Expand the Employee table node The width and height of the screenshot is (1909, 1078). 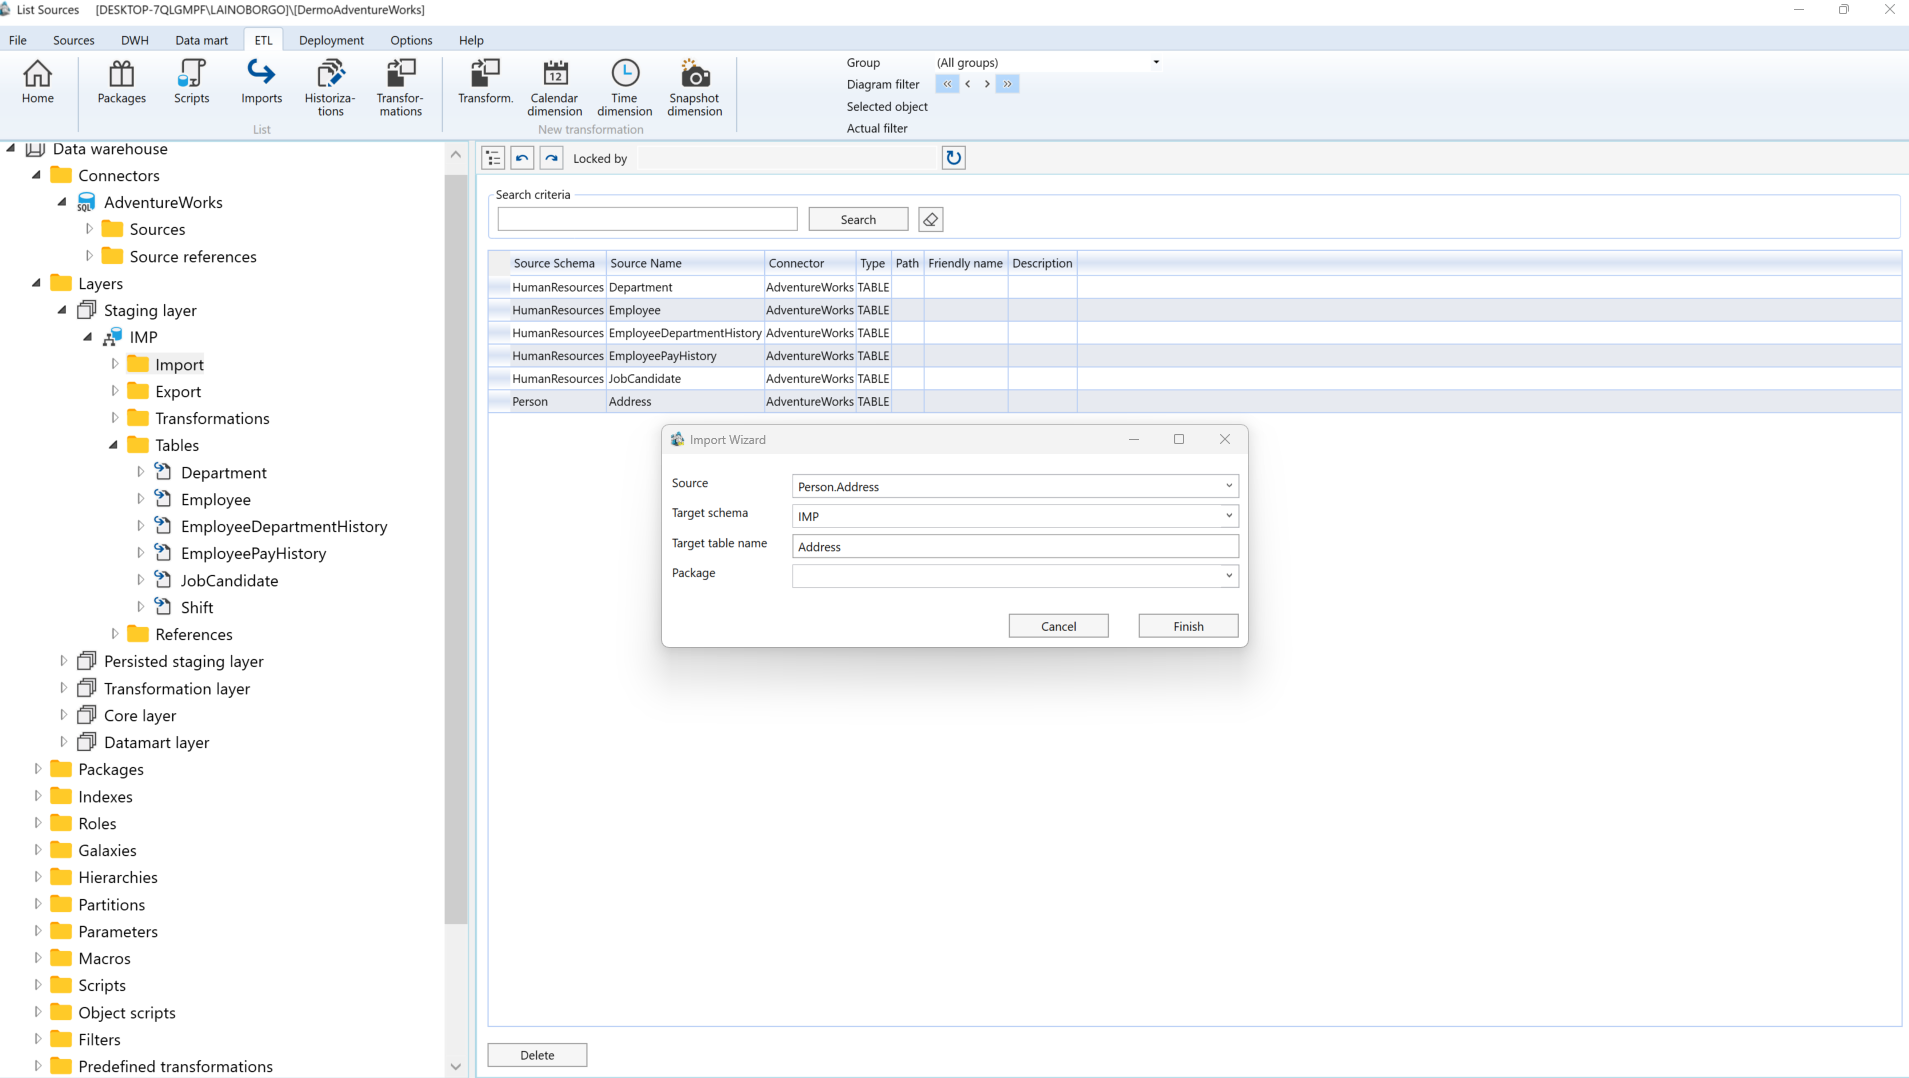coord(140,499)
